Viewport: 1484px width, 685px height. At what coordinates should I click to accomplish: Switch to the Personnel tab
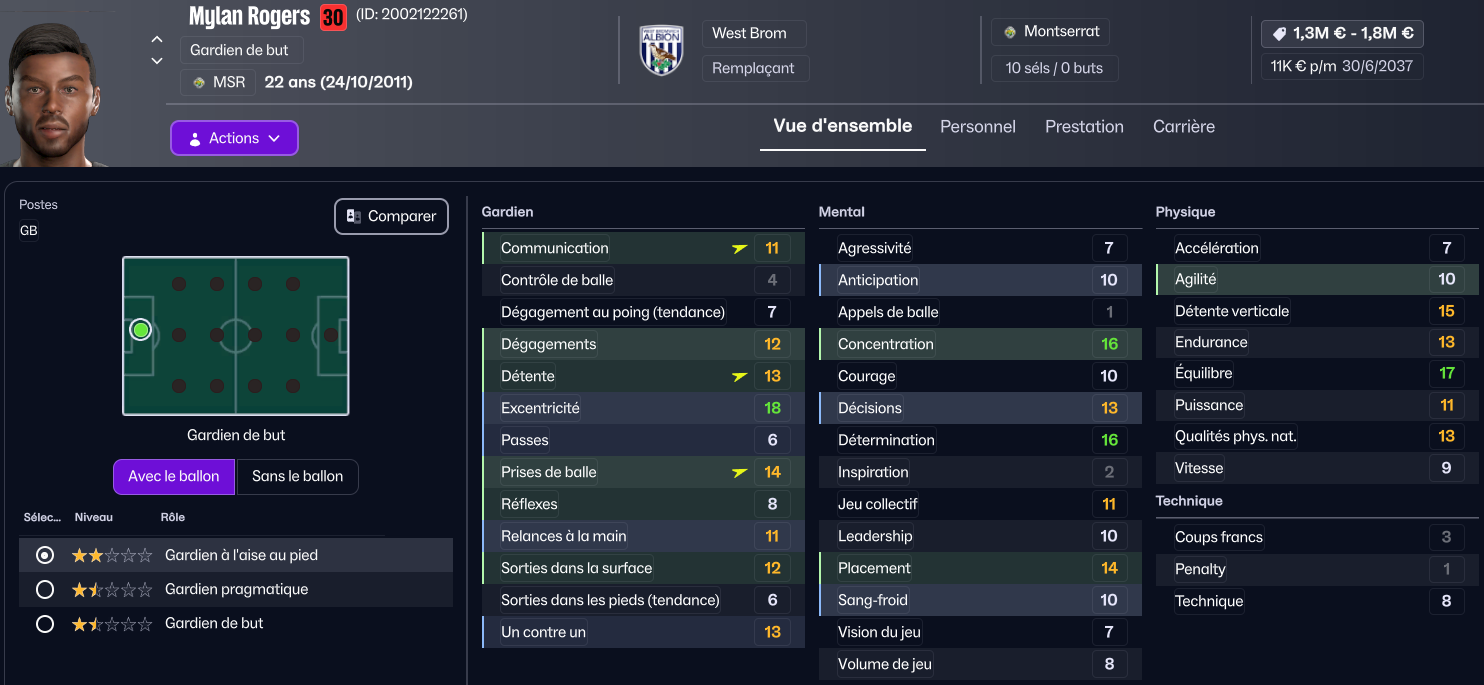(978, 127)
